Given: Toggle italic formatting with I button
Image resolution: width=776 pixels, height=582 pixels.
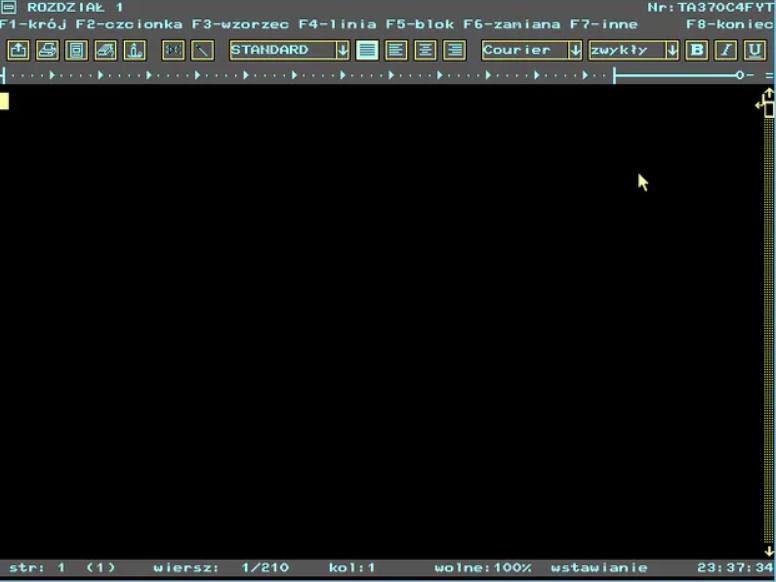Looking at the screenshot, I should pyautogui.click(x=726, y=50).
